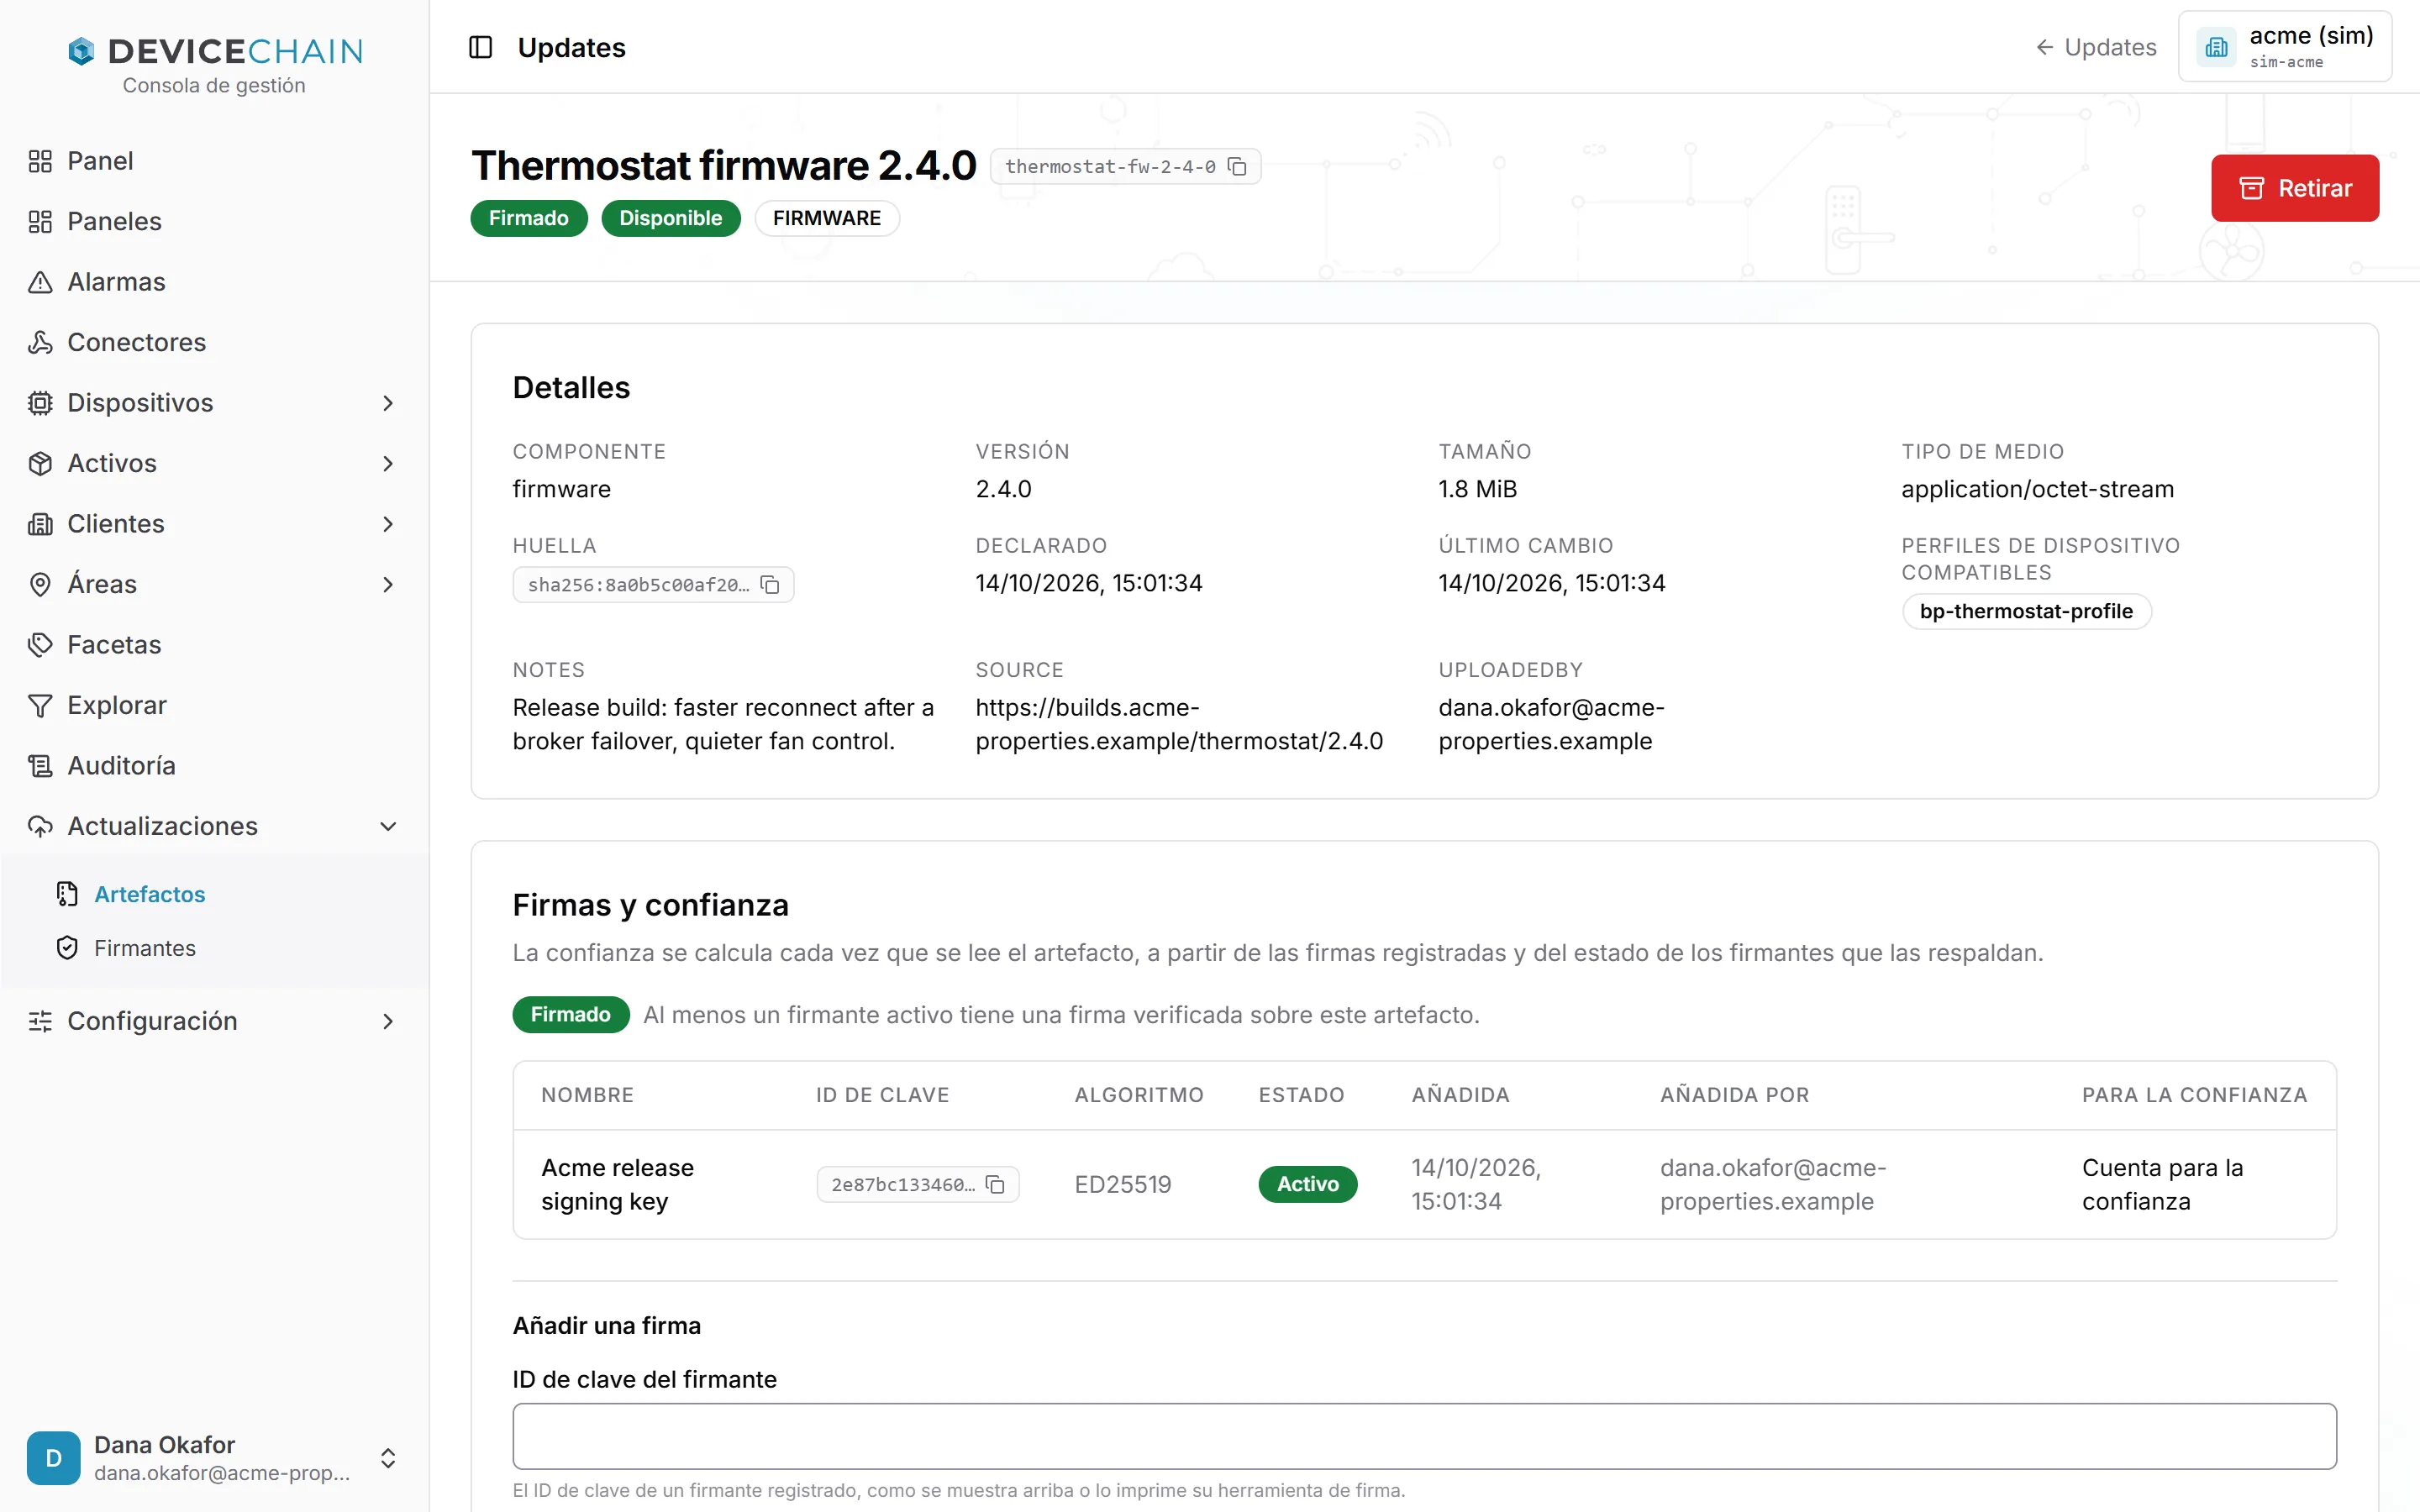Click the Panel grid icon
Viewport: 2420px width, 1512px height.
coord(40,161)
